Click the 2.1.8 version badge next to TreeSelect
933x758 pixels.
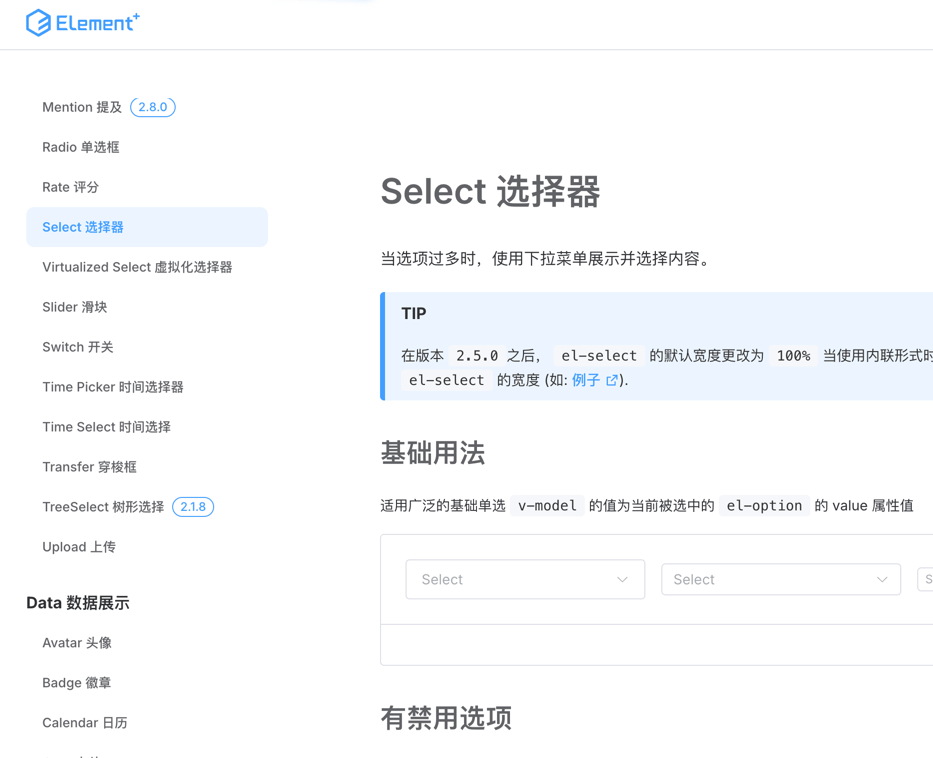point(193,507)
